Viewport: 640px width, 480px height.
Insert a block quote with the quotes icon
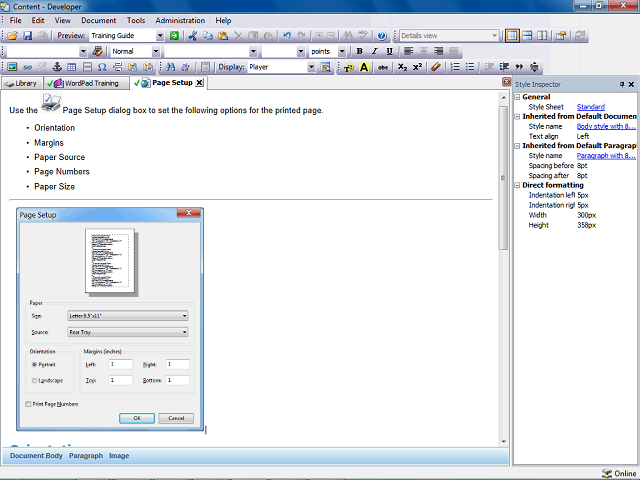[519, 67]
